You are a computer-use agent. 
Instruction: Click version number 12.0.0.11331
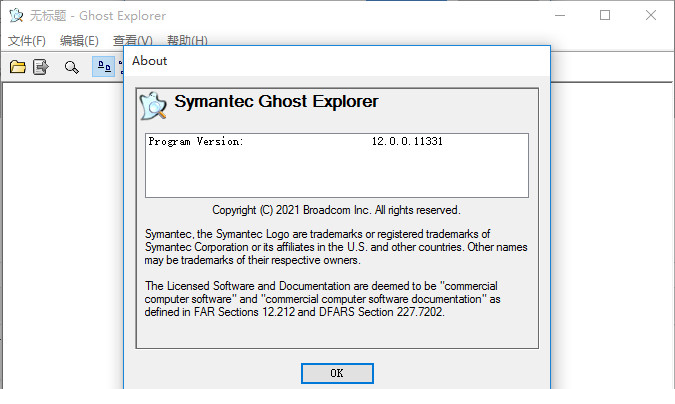pyautogui.click(x=407, y=141)
